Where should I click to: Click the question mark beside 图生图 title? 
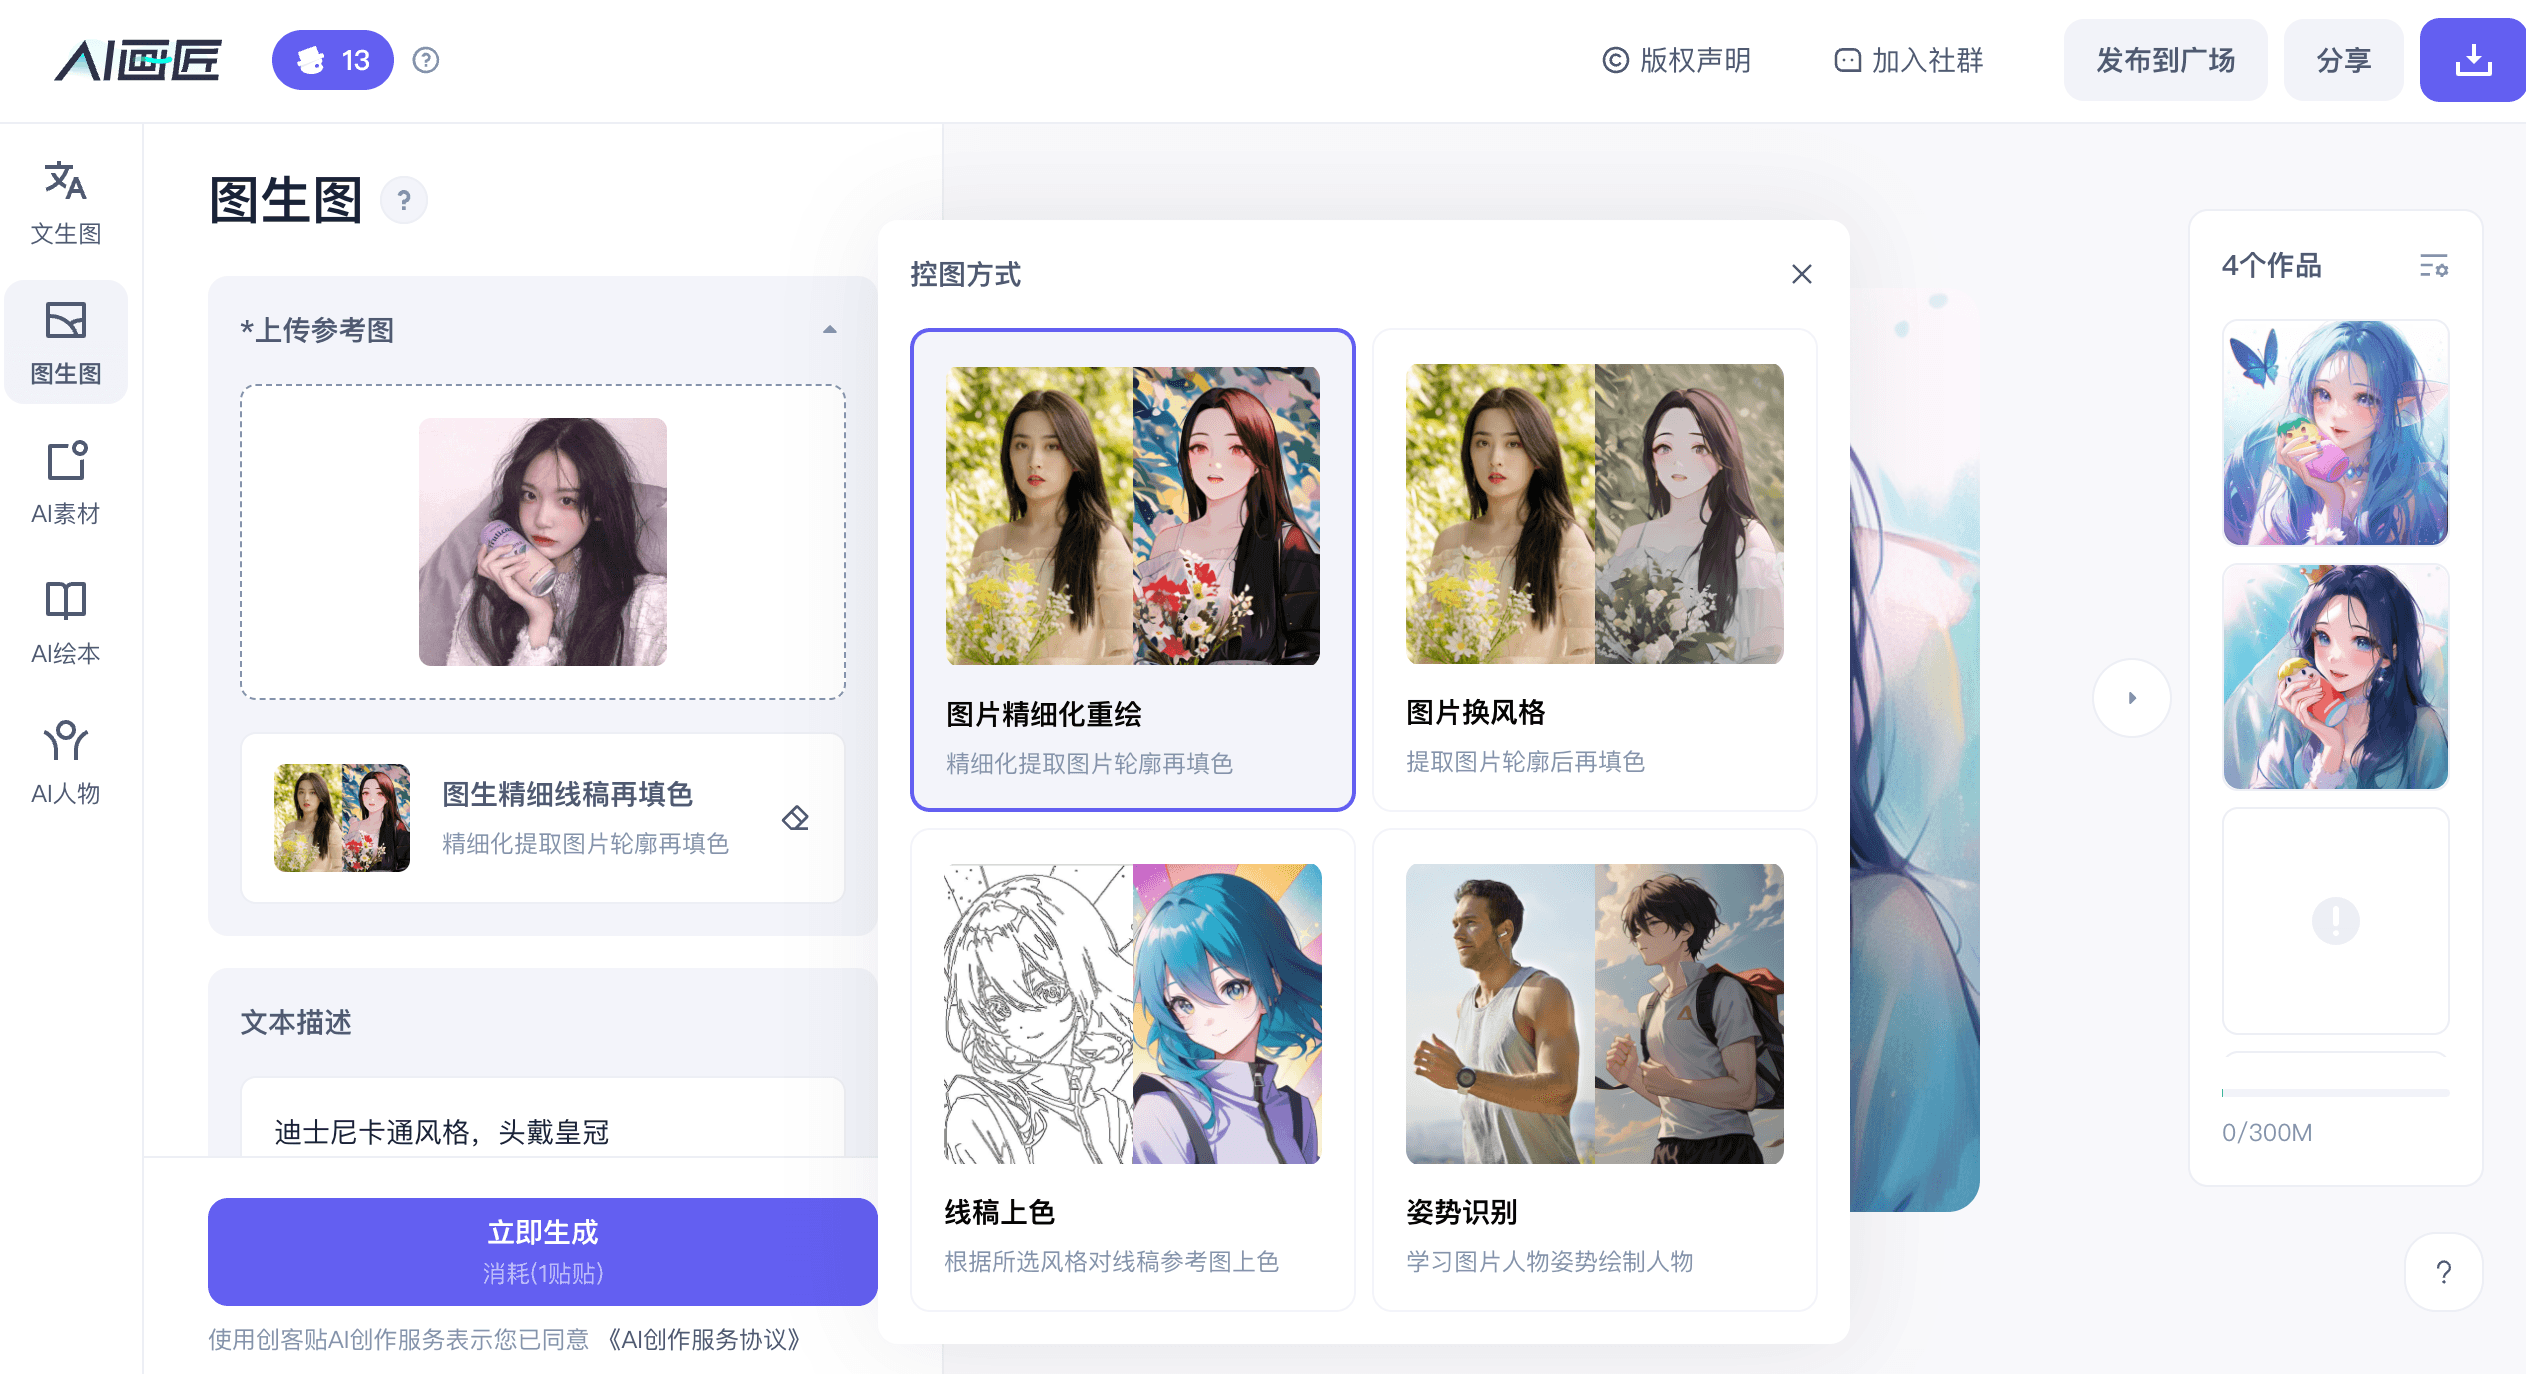point(404,201)
